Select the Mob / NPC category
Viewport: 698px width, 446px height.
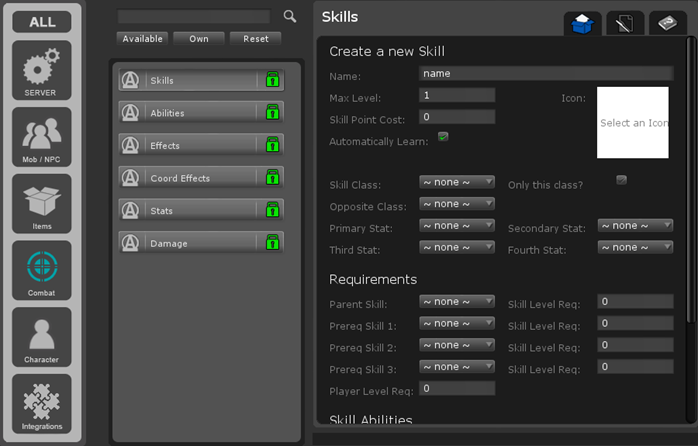tap(41, 136)
